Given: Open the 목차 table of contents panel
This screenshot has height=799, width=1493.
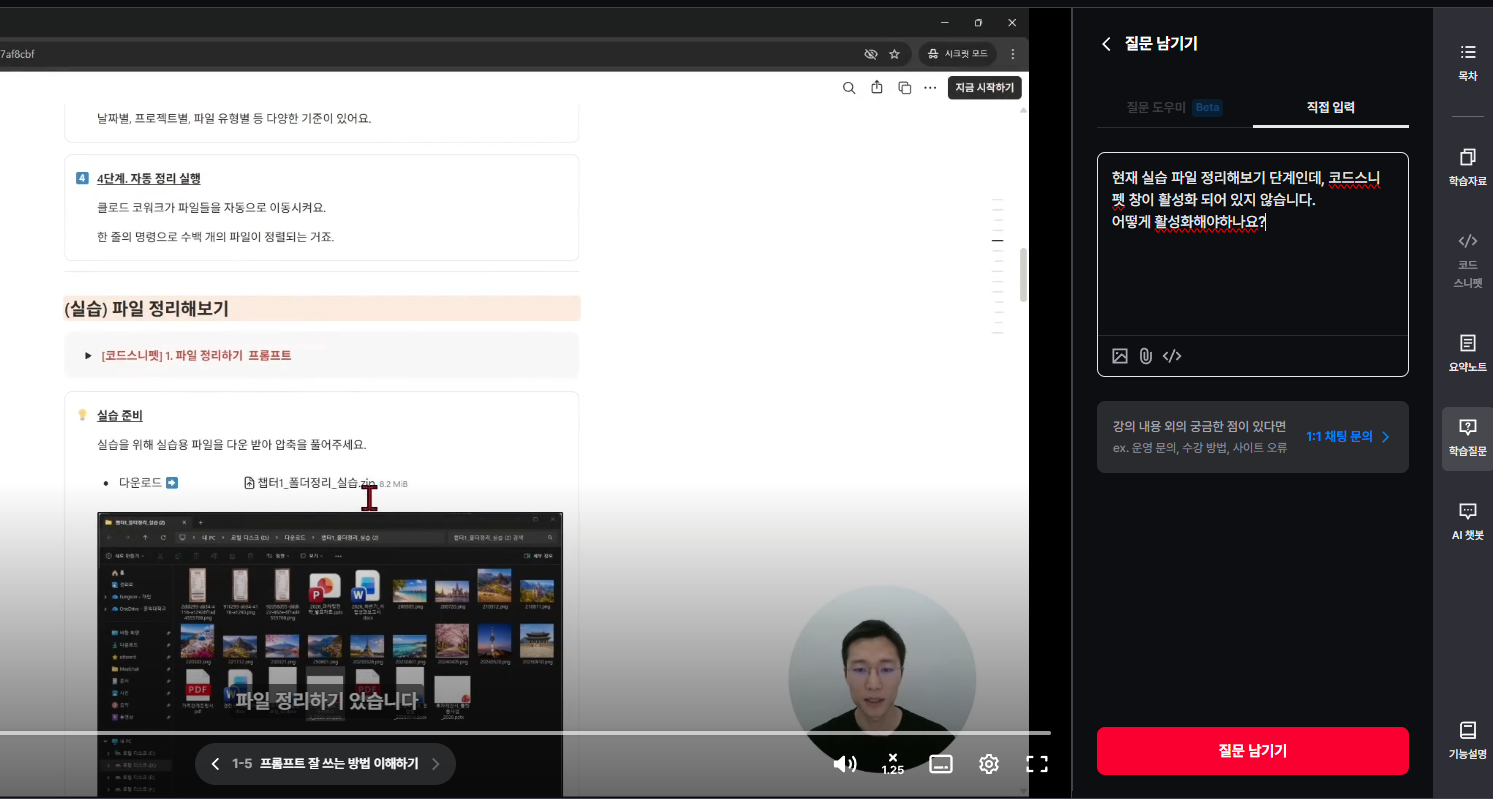Looking at the screenshot, I should tap(1467, 62).
